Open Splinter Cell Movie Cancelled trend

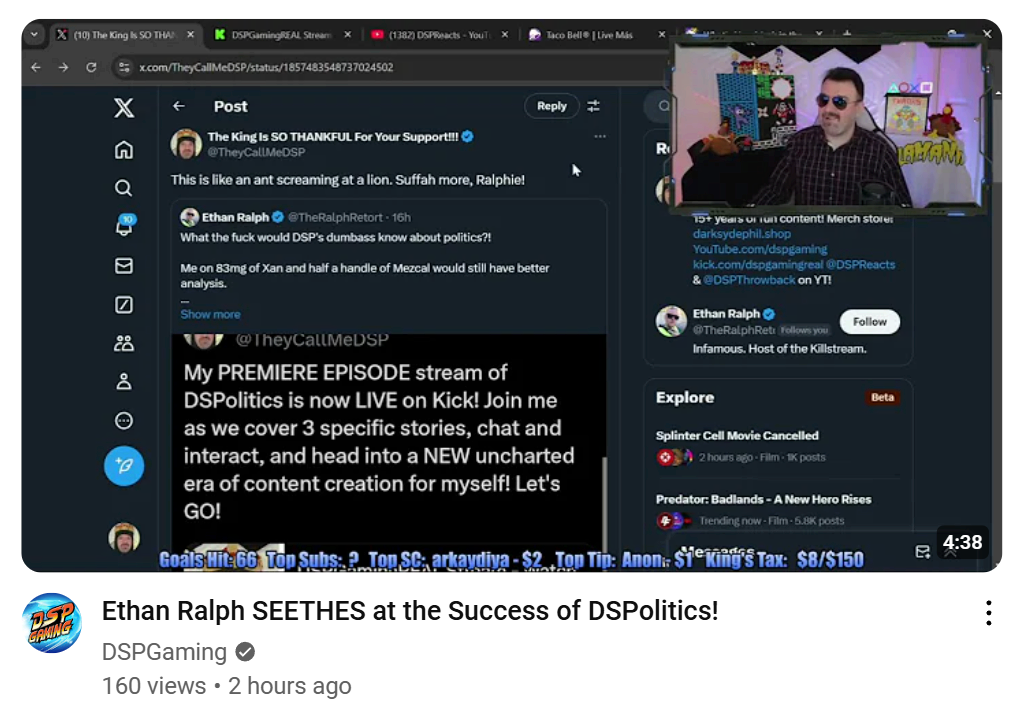click(778, 446)
